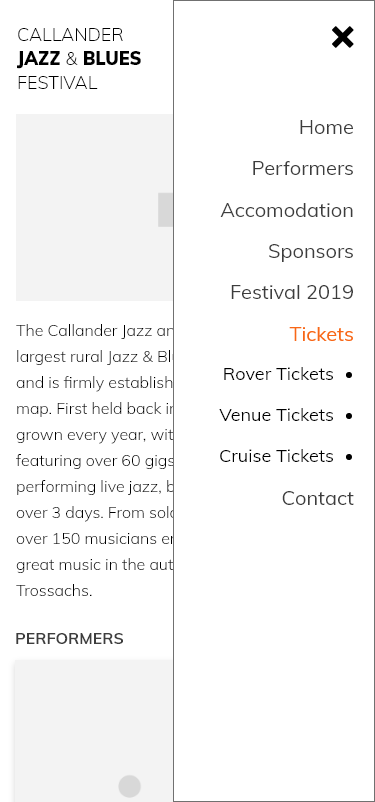Click the dark grey box on hero image
This screenshot has width=375, height=802.
(165, 210)
